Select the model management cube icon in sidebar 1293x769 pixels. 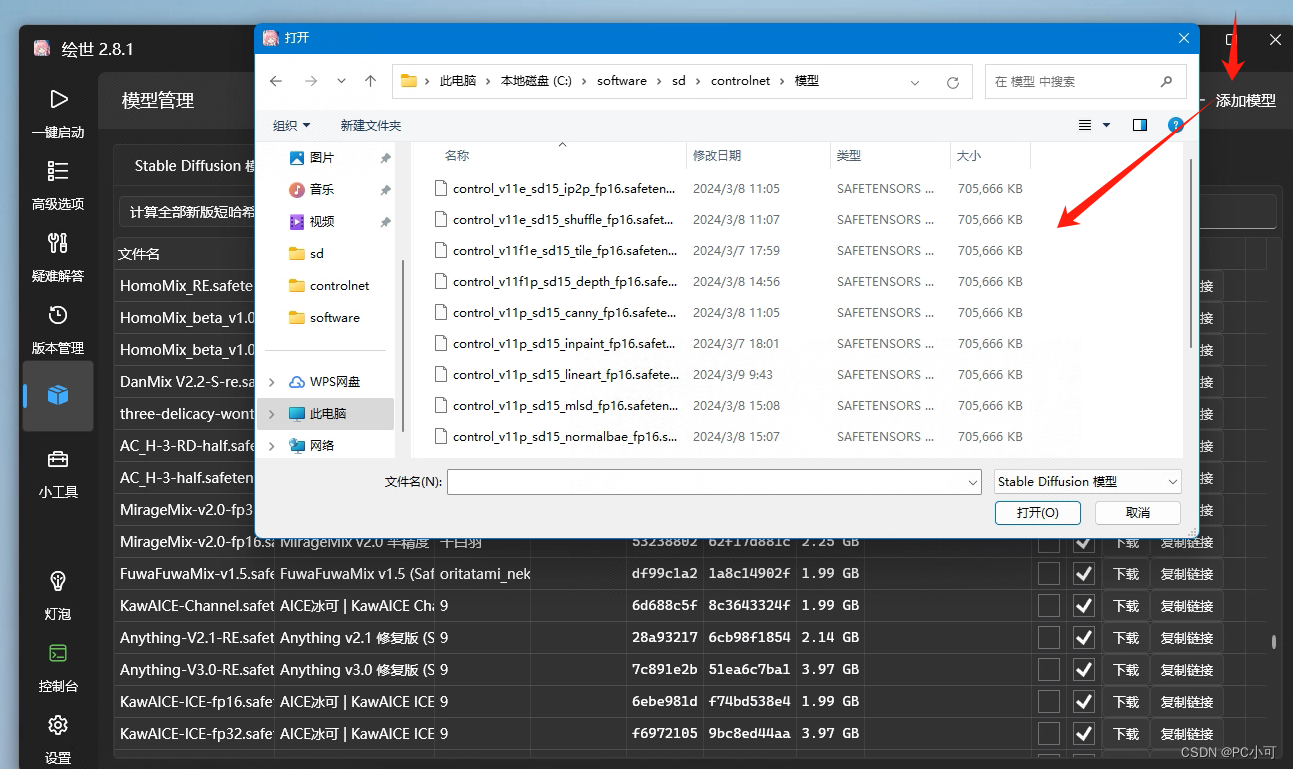(58, 395)
